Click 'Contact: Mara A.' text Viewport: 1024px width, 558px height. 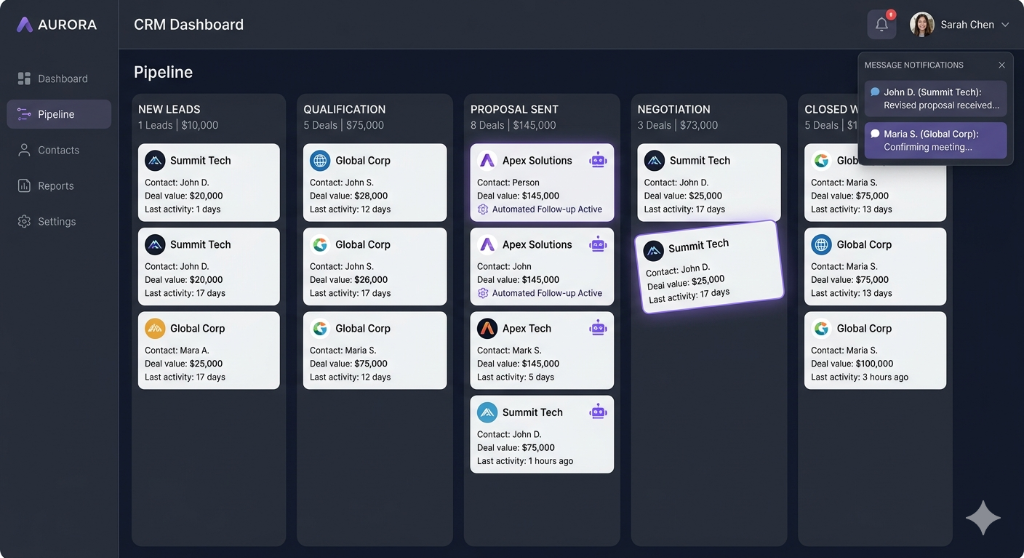coord(176,350)
